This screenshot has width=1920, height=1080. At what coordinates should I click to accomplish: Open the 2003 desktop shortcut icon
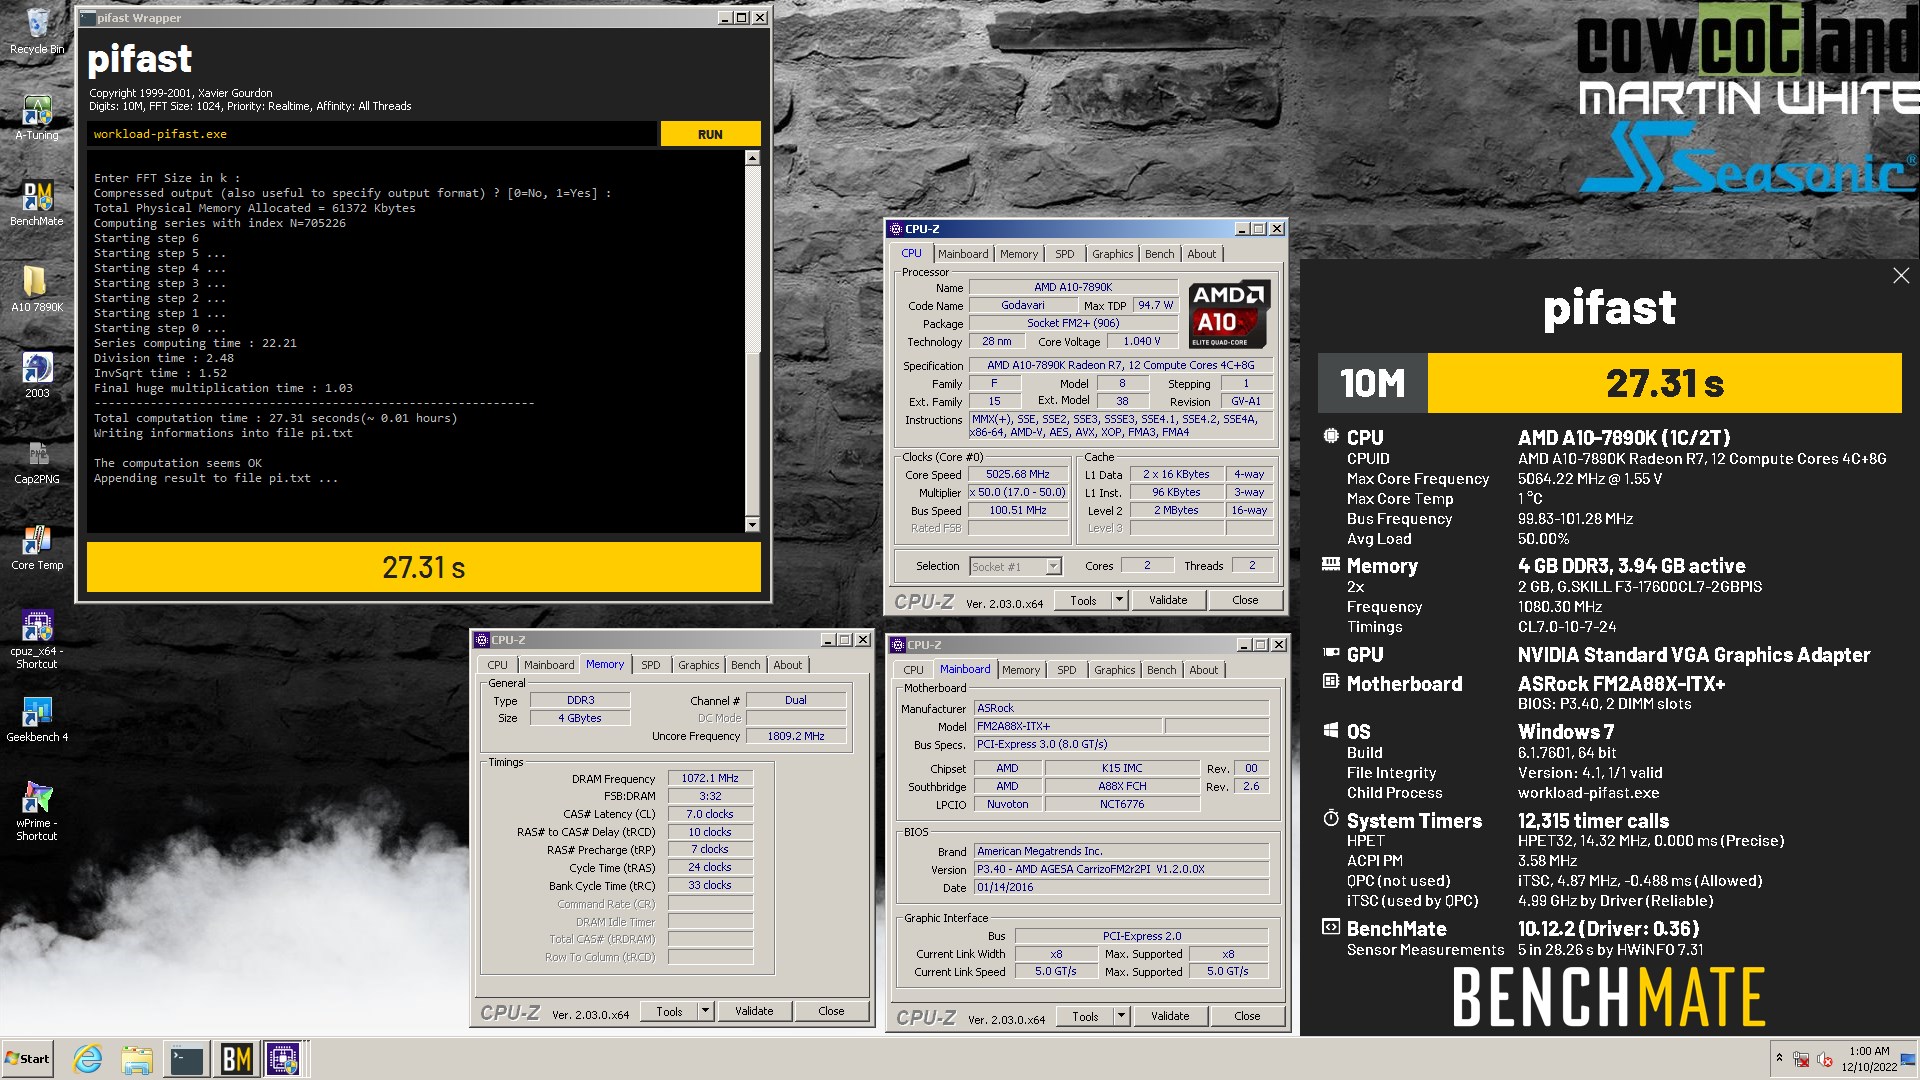(x=37, y=375)
